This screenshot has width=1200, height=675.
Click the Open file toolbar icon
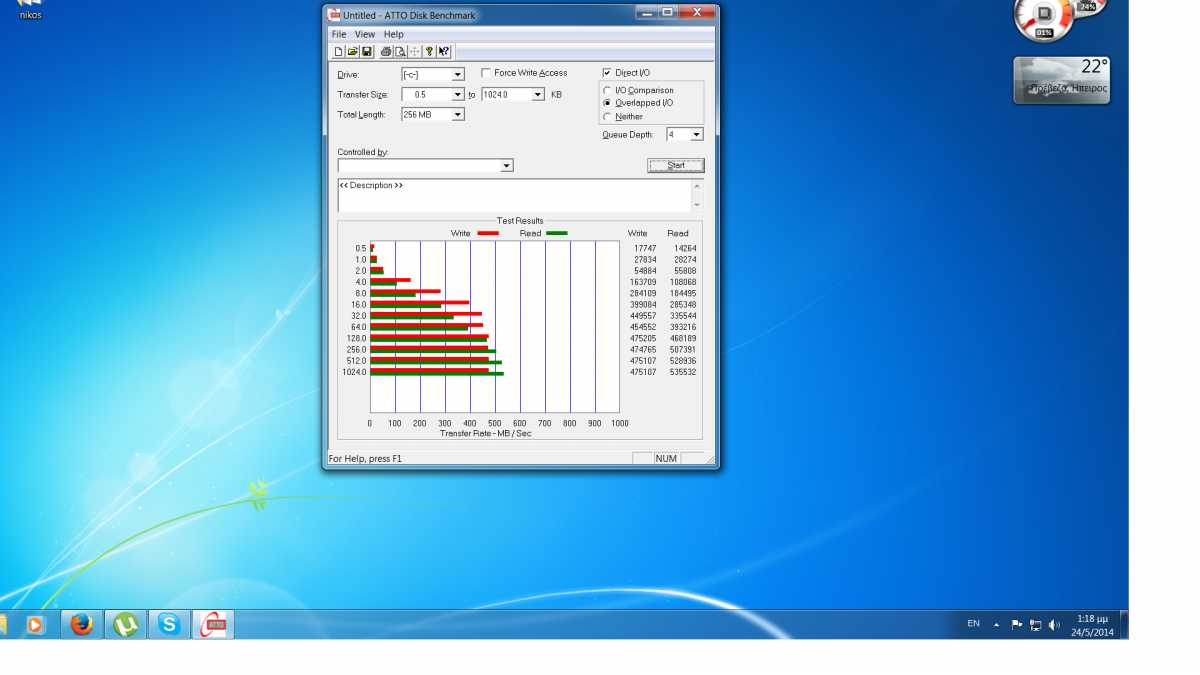(x=352, y=51)
